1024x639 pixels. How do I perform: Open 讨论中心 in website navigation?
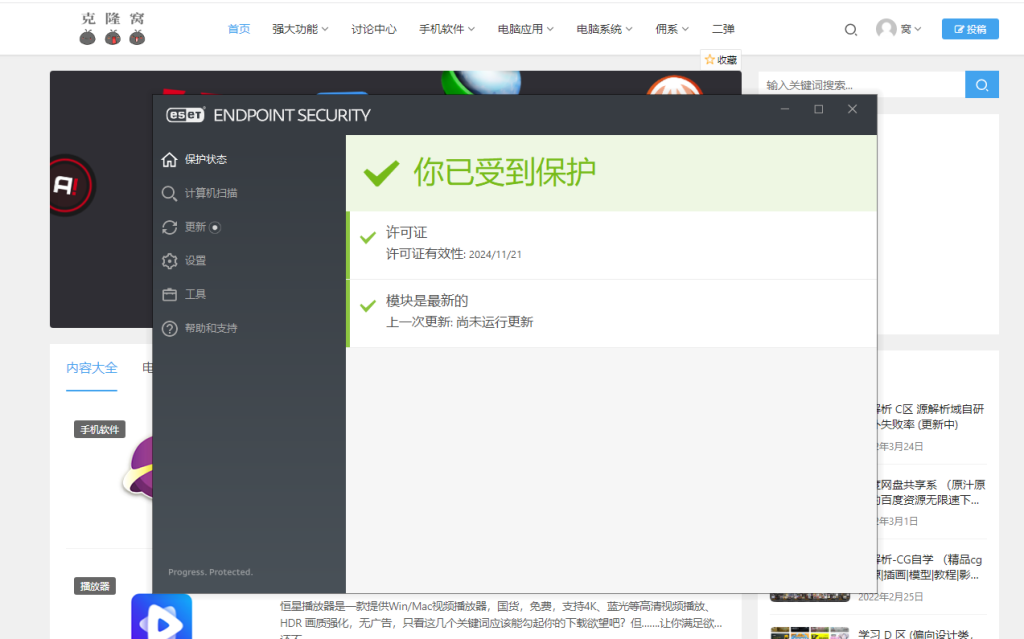point(374,29)
